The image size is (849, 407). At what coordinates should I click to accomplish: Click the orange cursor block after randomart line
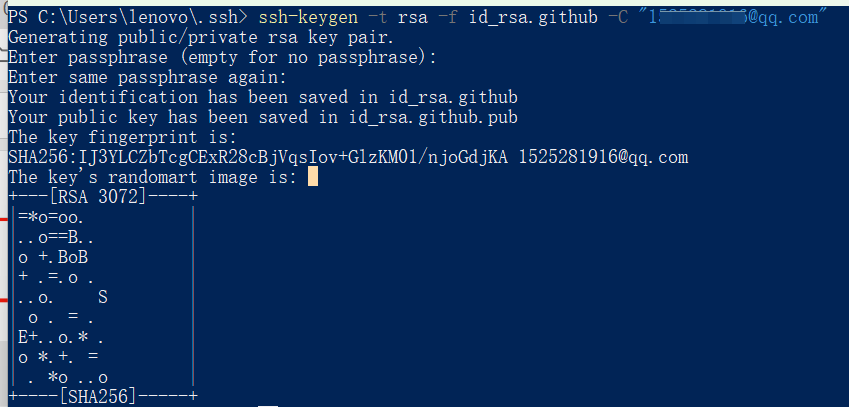coord(312,177)
